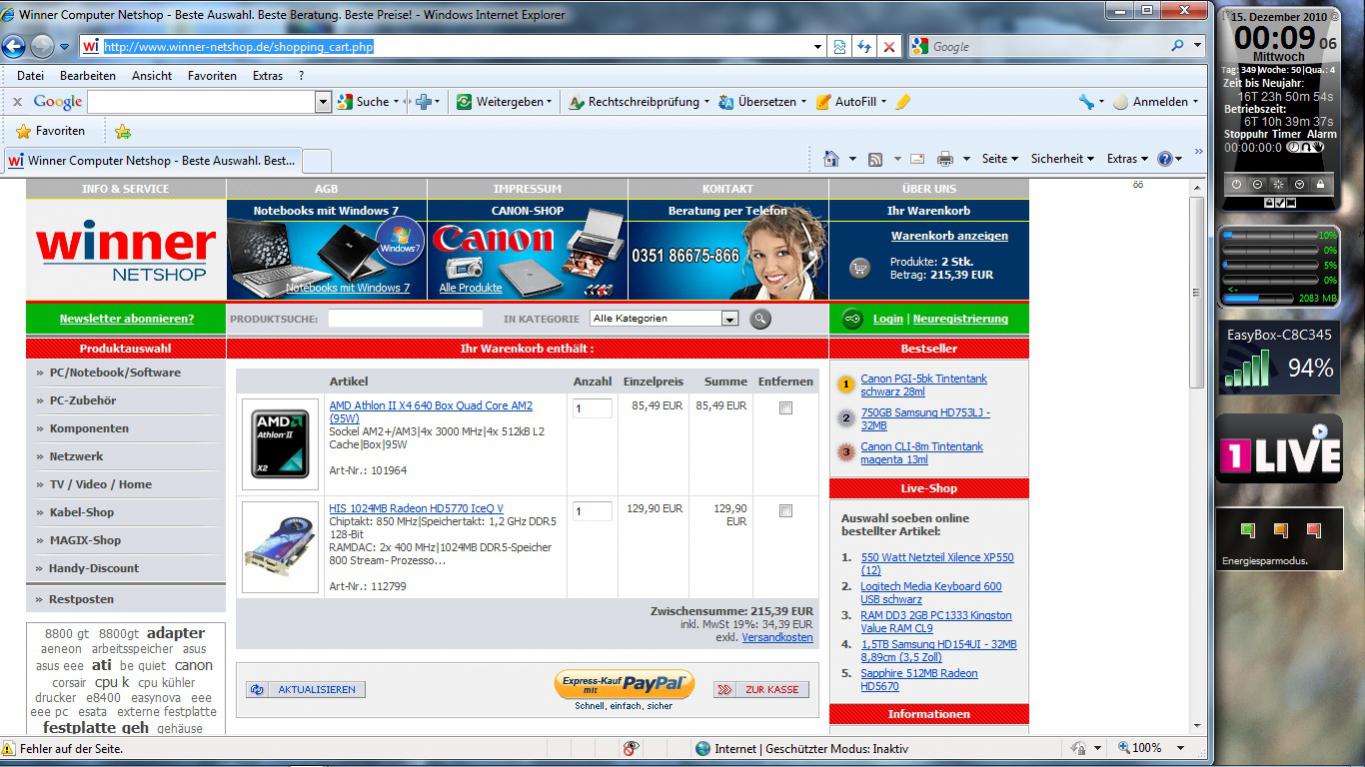Image resolution: width=1365 pixels, height=767 pixels.
Task: Open the Versandkosten link
Action: pyautogui.click(x=777, y=637)
